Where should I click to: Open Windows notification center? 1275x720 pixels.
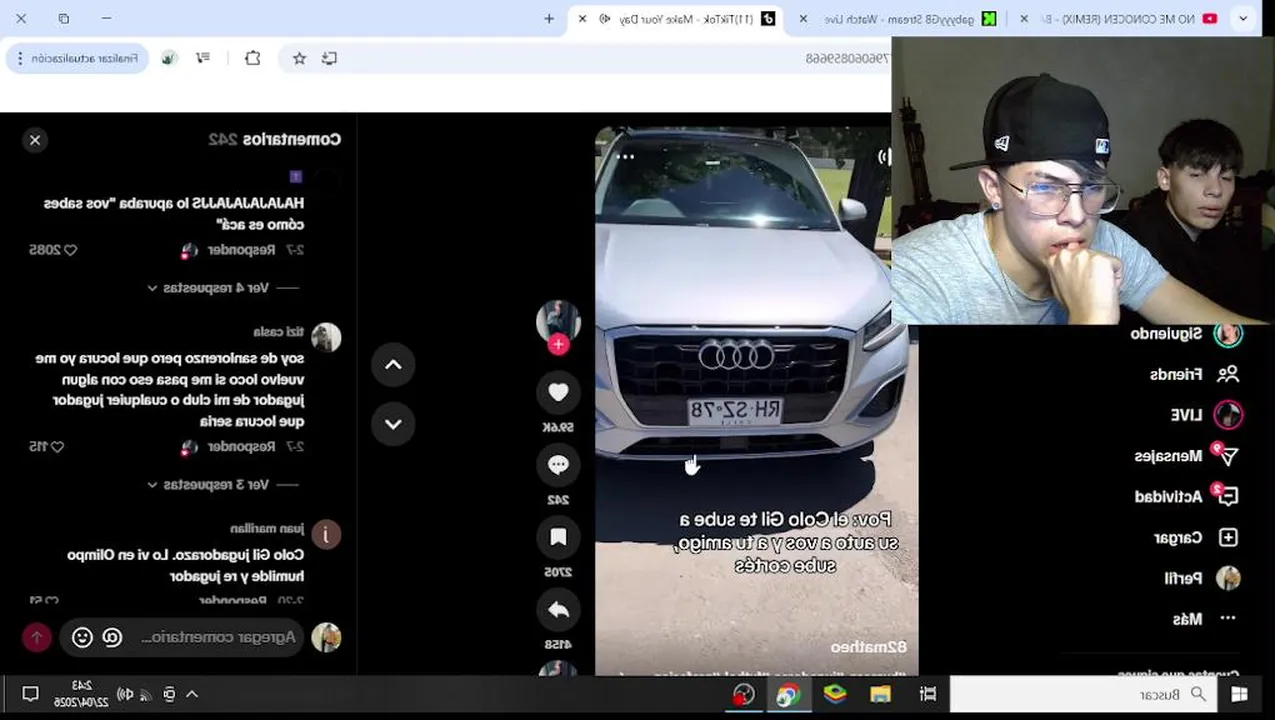point(30,694)
